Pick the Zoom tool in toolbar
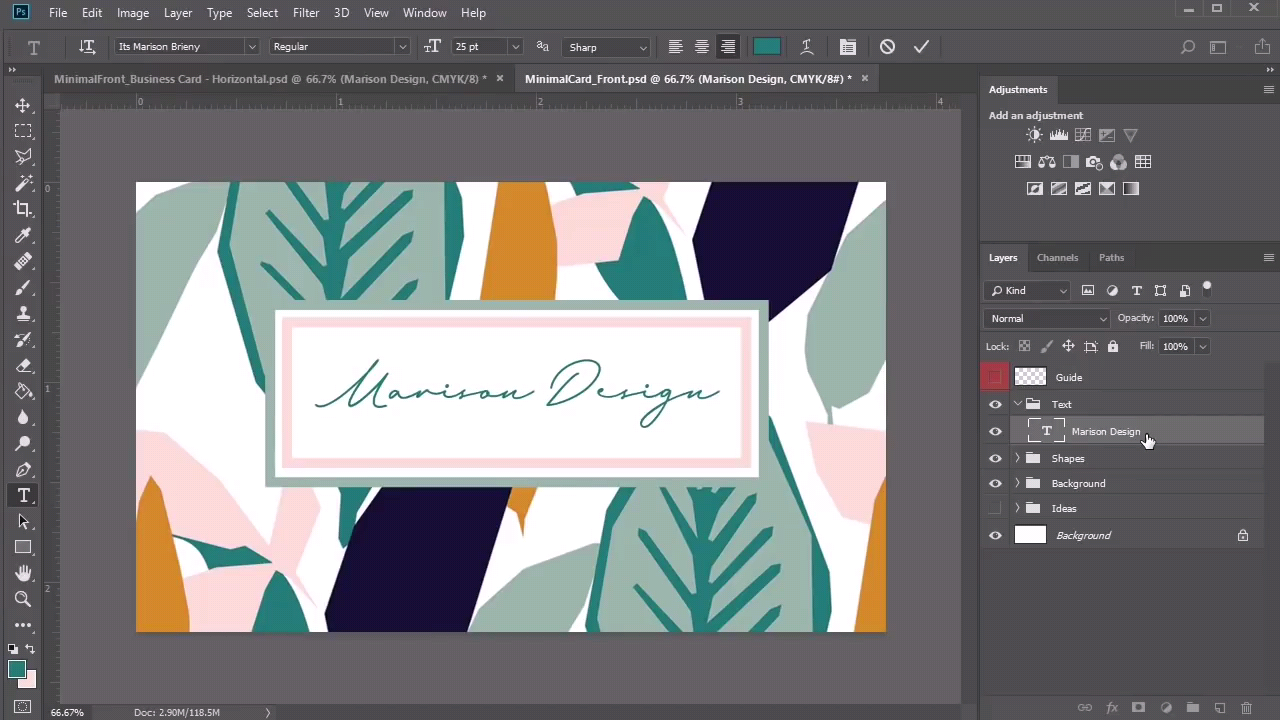This screenshot has width=1280, height=720. tap(23, 599)
